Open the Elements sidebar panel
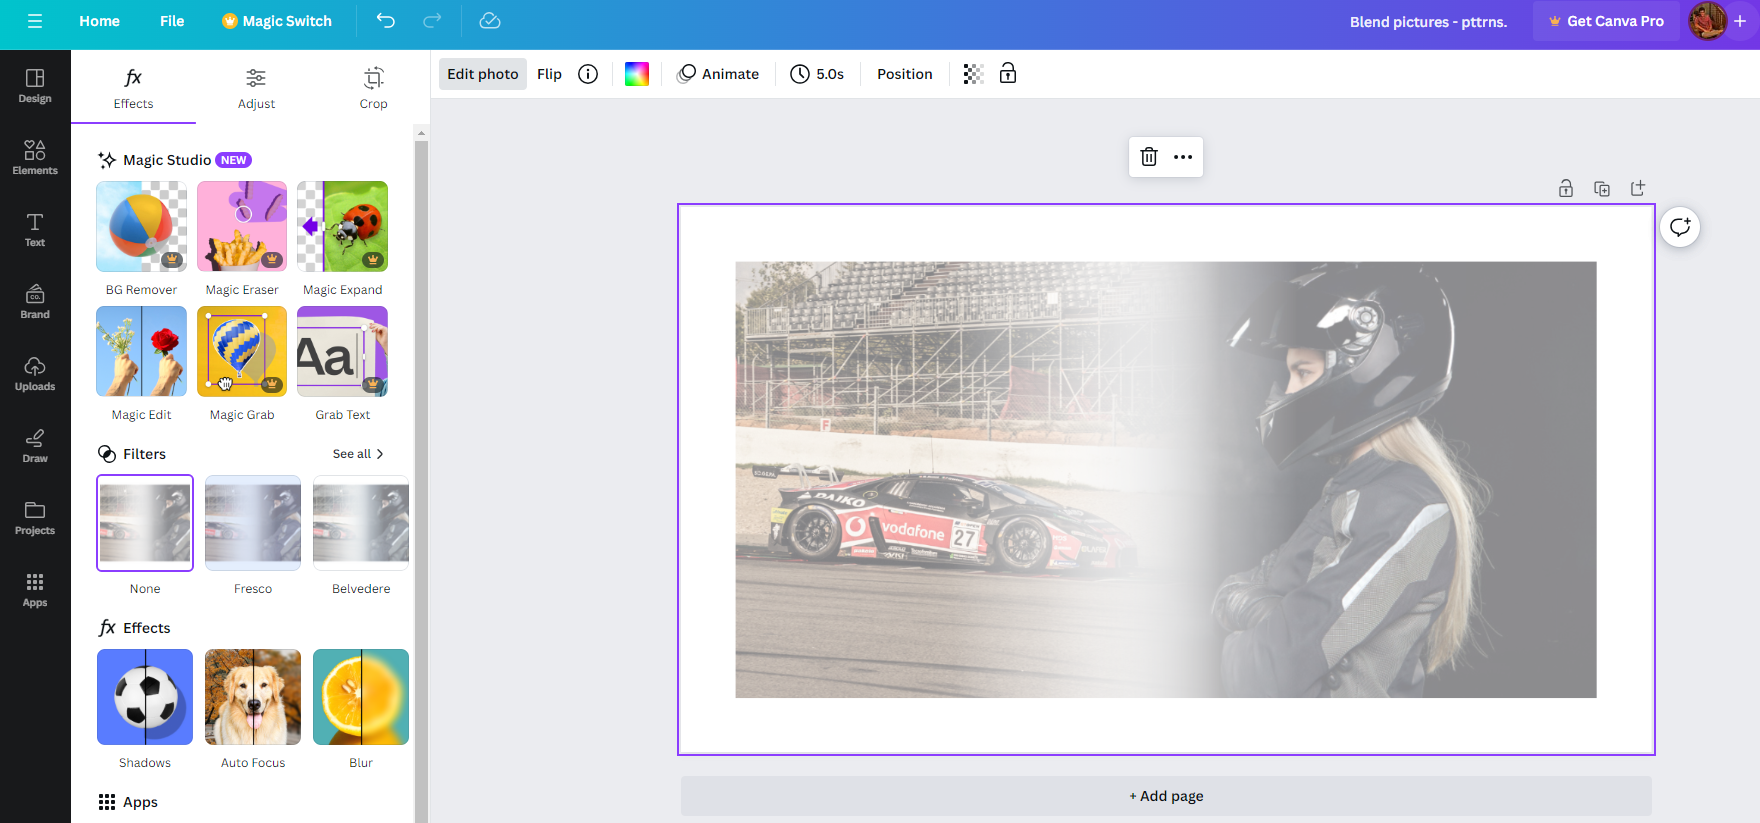This screenshot has width=1760, height=823. [35, 158]
